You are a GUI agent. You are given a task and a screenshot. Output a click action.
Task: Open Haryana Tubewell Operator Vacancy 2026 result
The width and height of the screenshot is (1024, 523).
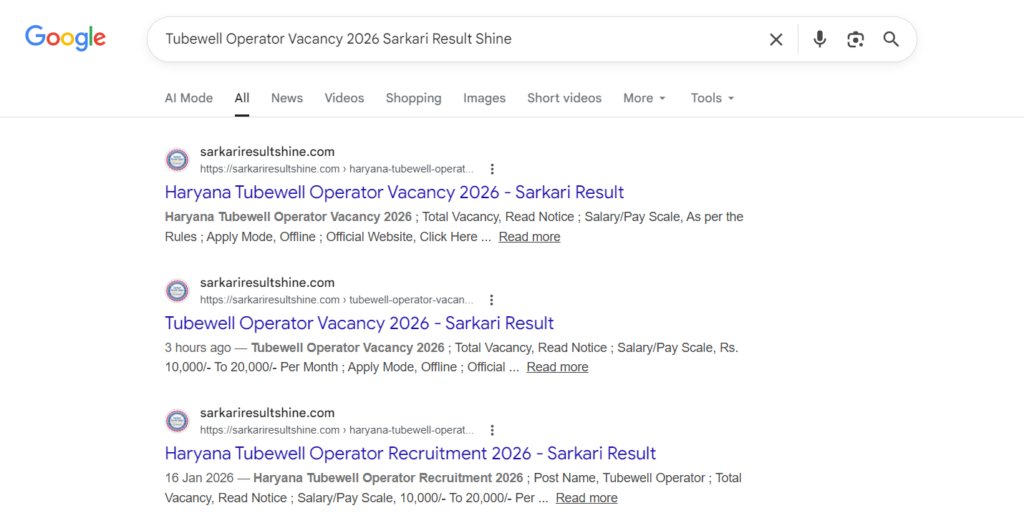click(x=394, y=192)
